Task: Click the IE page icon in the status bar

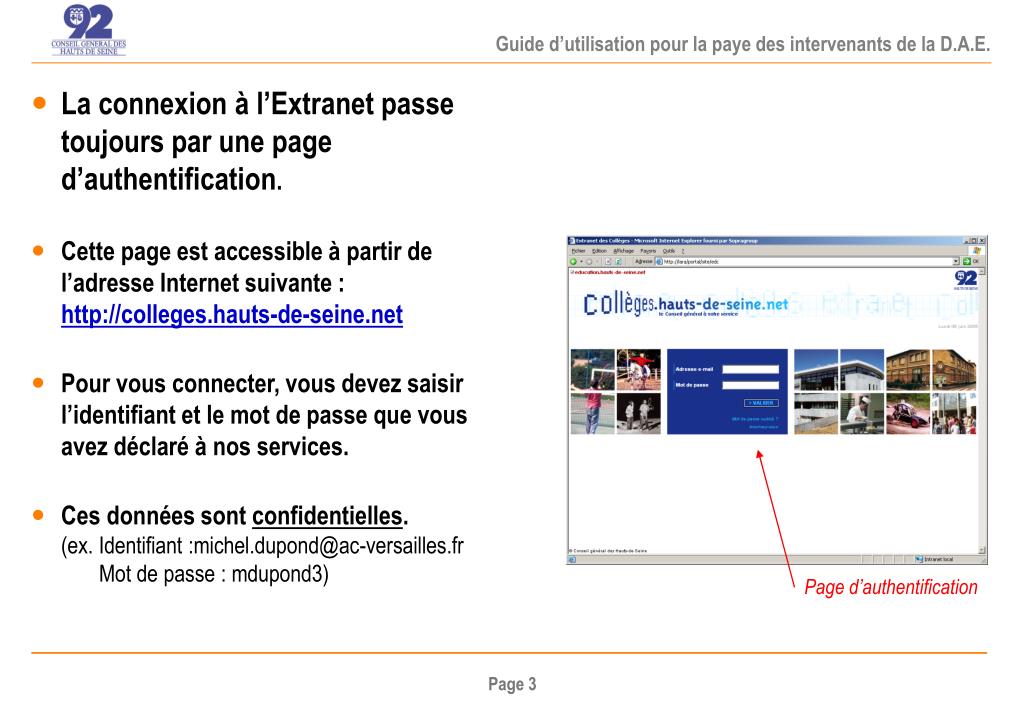Action: click(x=572, y=560)
